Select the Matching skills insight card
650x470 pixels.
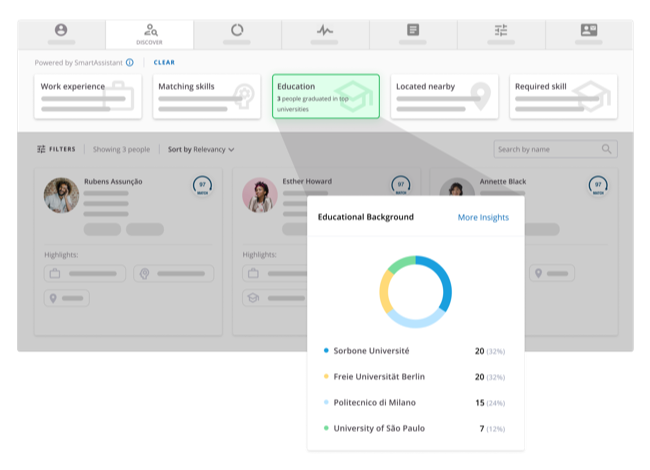(205, 96)
